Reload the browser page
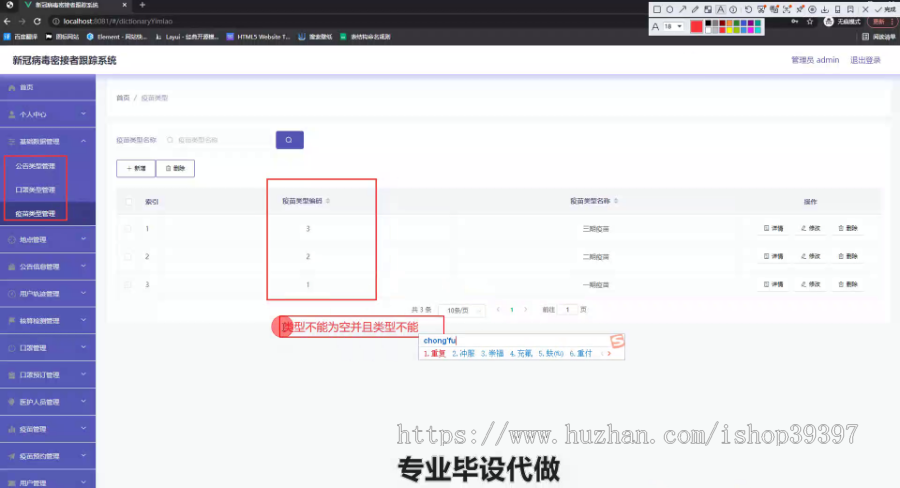The width and height of the screenshot is (900, 488). pyautogui.click(x=37, y=21)
